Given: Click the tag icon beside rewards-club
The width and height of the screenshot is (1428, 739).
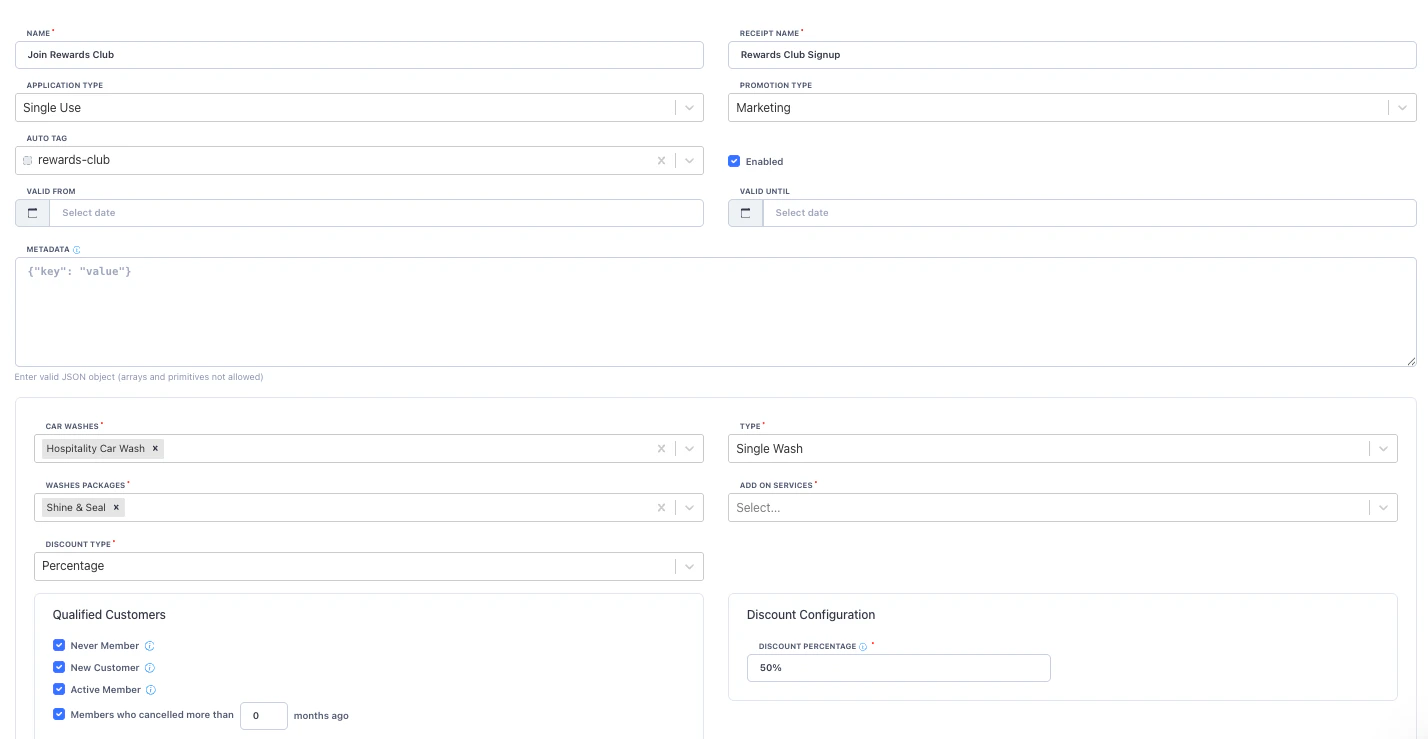Looking at the screenshot, I should pyautogui.click(x=28, y=161).
